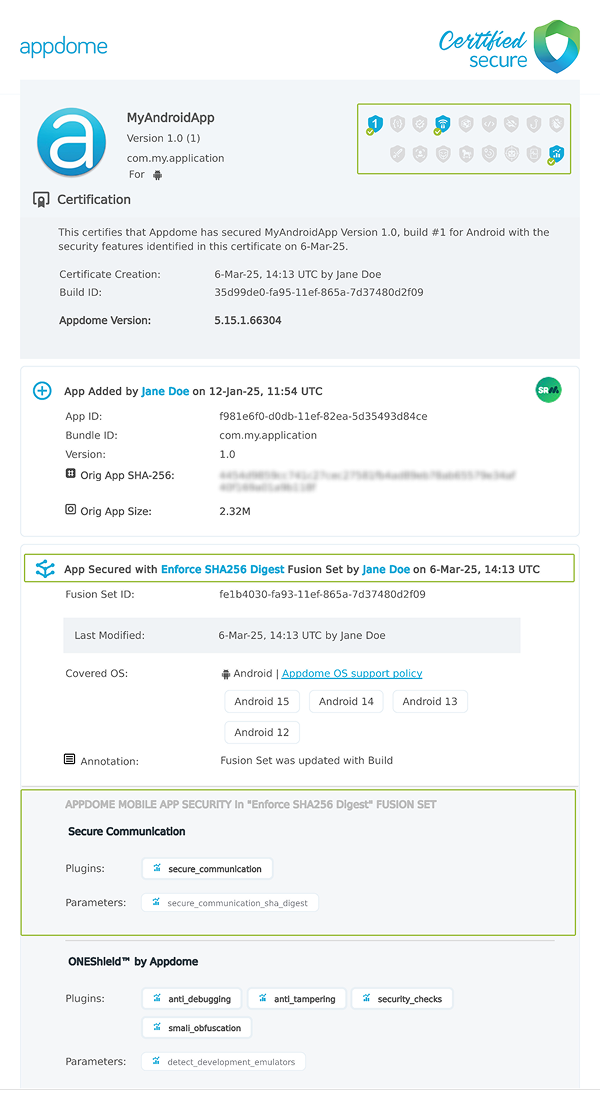Toggle the grayed trojan-horse shield badge
This screenshot has height=1109, width=600.
point(464,152)
